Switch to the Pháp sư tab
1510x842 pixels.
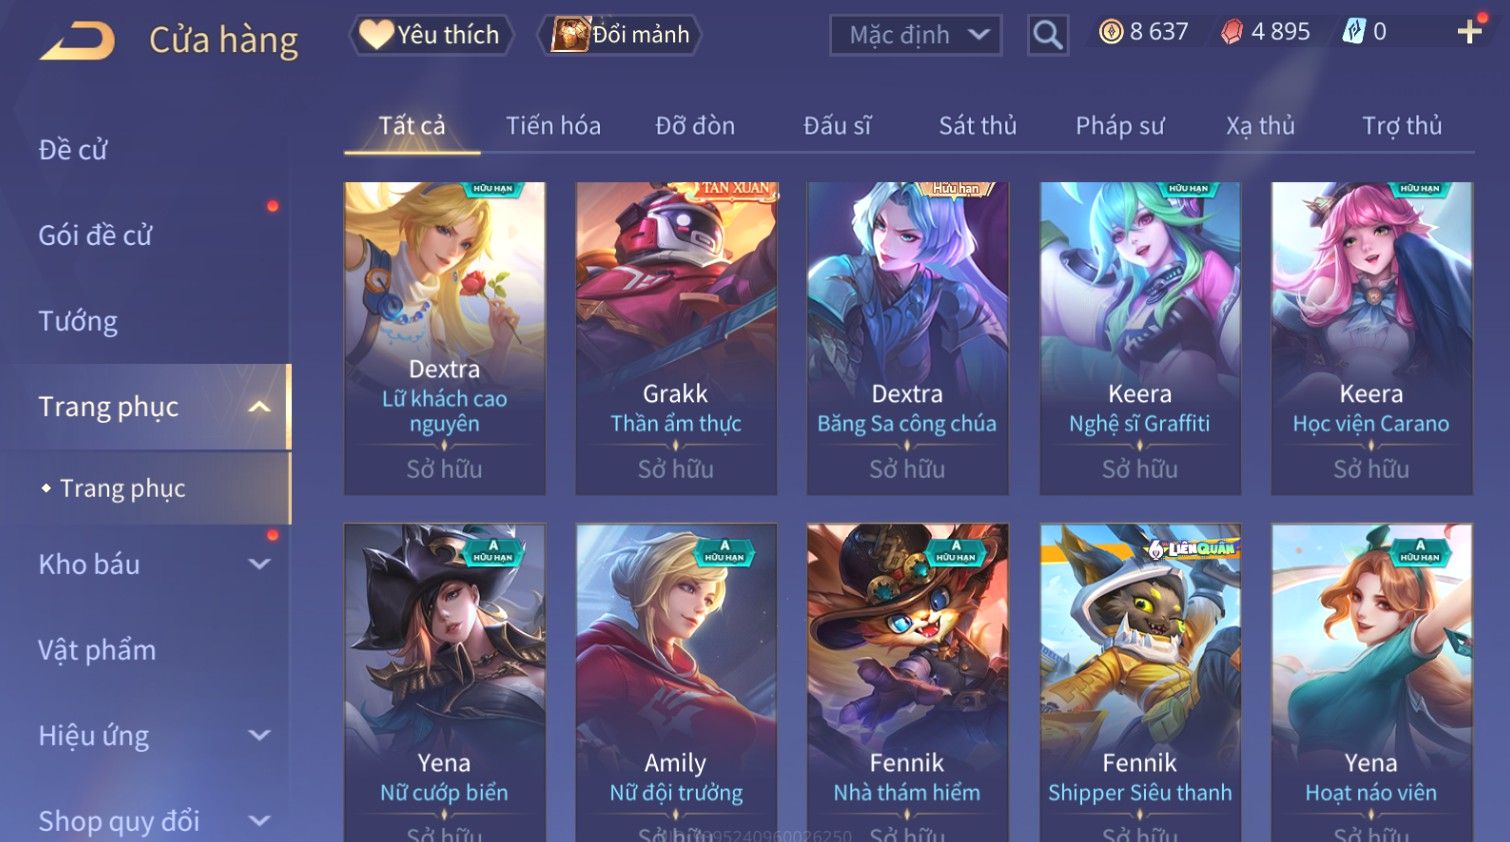(1120, 126)
